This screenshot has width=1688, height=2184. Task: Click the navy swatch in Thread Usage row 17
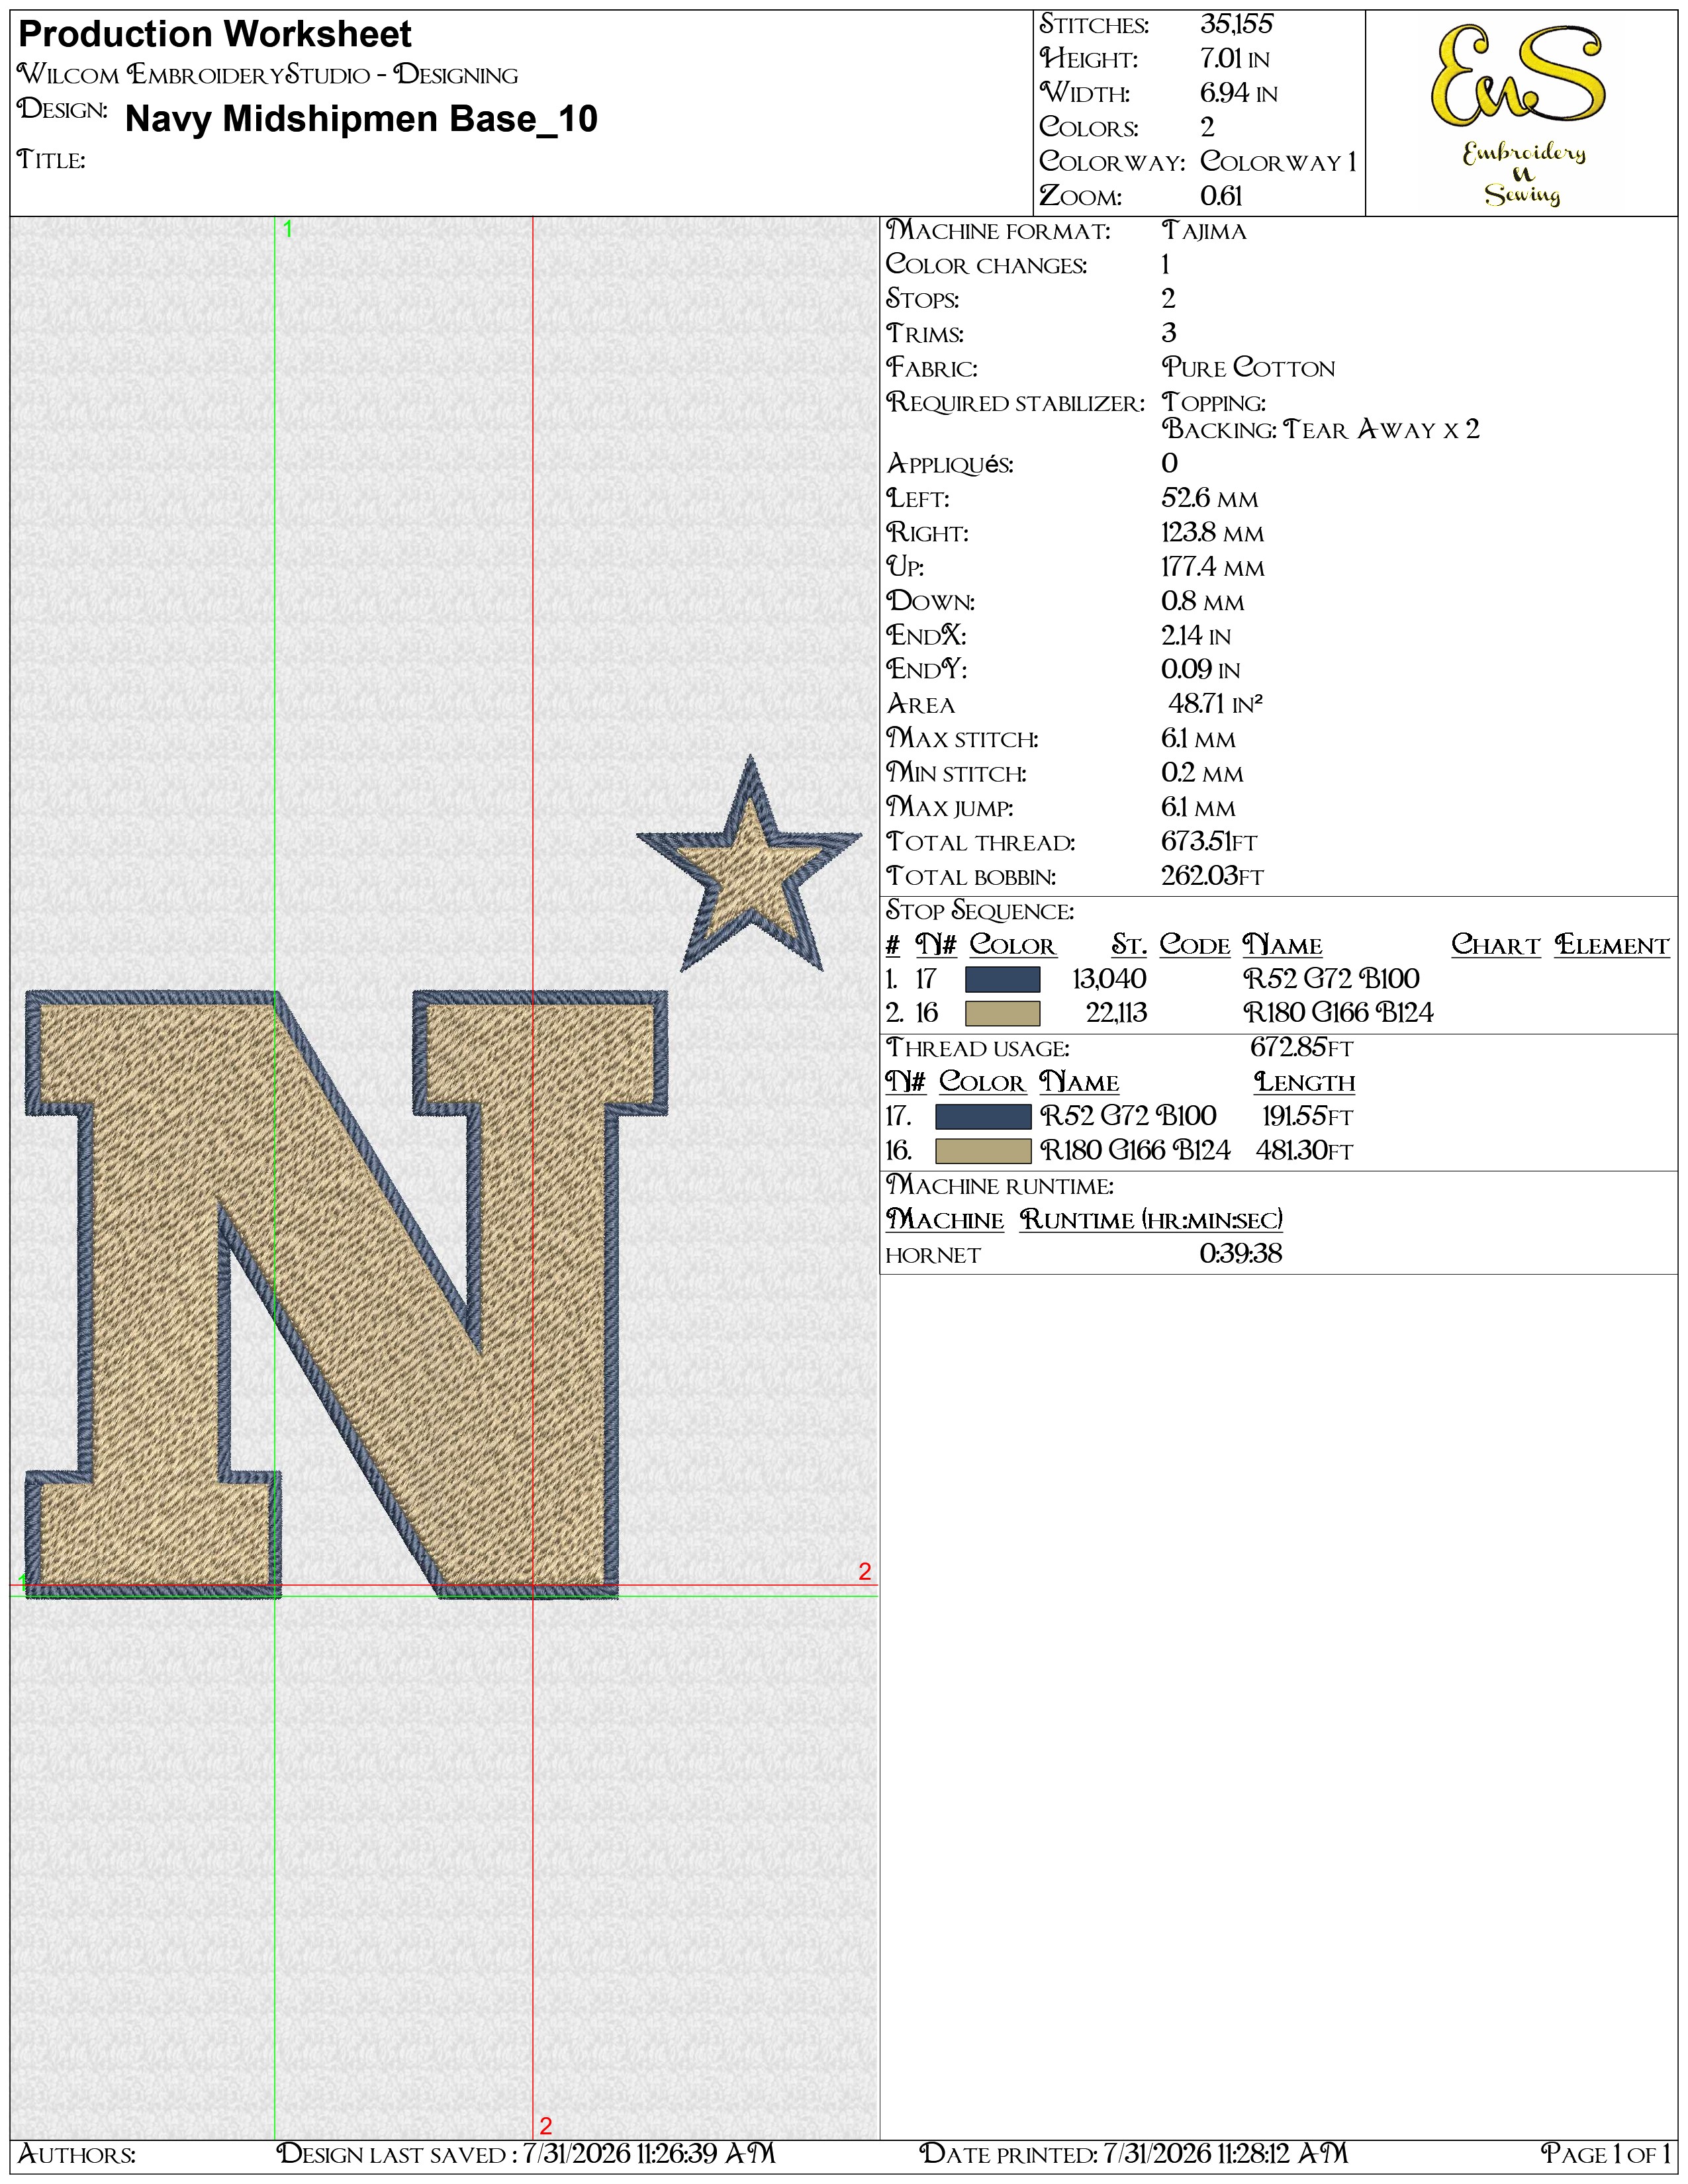(983, 1117)
